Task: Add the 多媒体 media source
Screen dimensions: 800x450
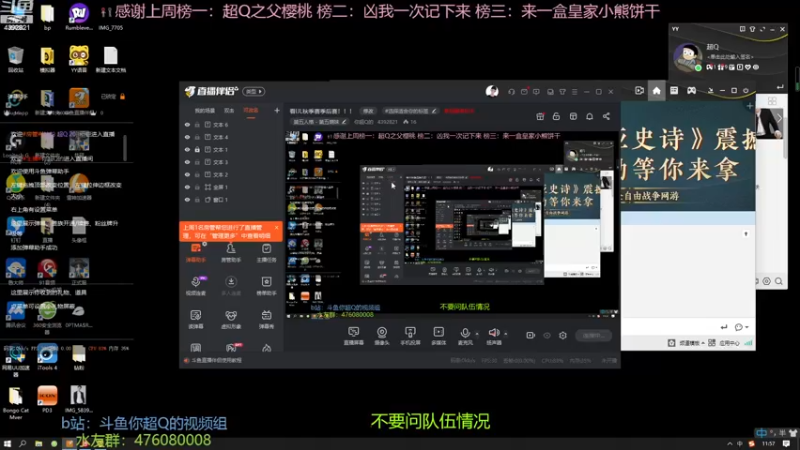Action: point(438,336)
